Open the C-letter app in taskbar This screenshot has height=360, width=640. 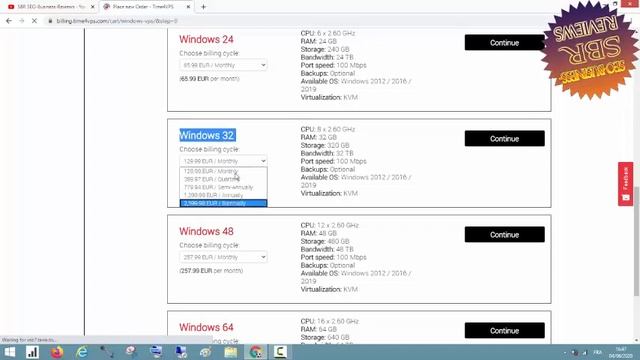(x=280, y=352)
